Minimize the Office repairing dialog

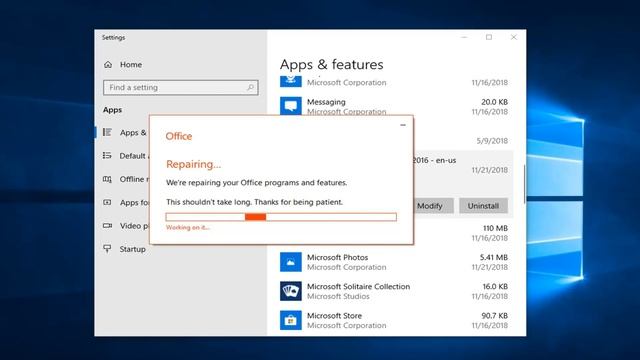[x=403, y=125]
